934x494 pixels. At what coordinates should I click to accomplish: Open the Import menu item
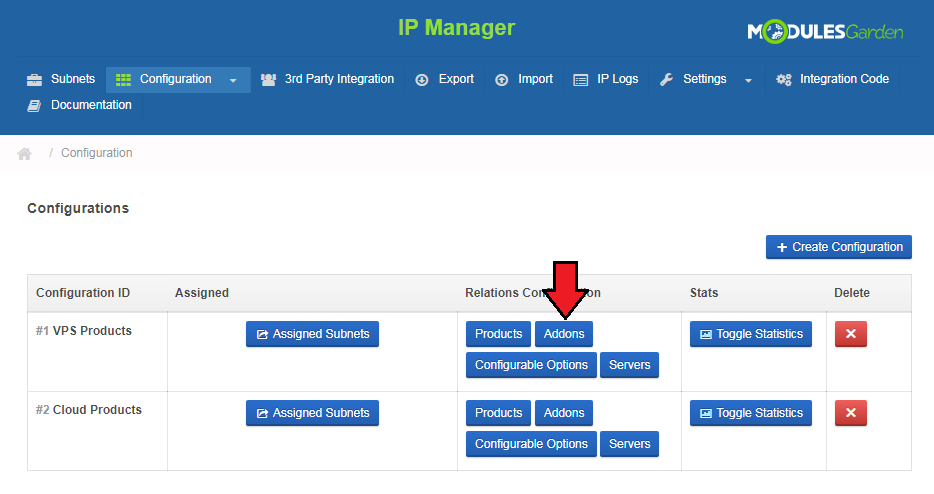tap(524, 79)
